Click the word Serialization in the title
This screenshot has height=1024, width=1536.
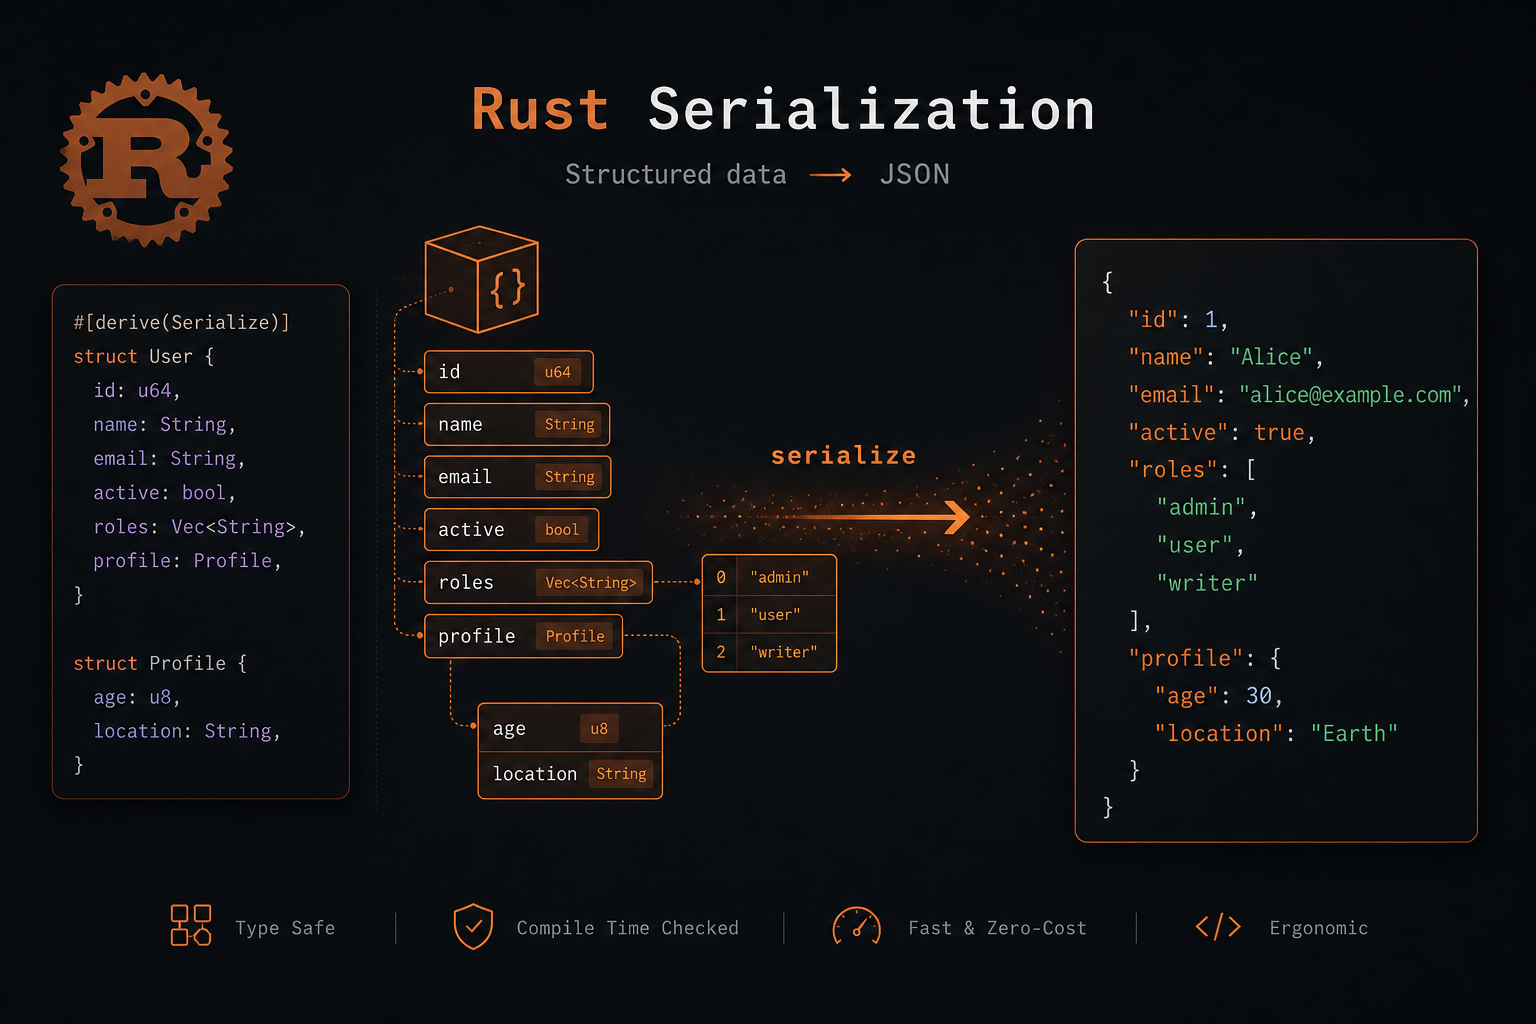coord(872,109)
